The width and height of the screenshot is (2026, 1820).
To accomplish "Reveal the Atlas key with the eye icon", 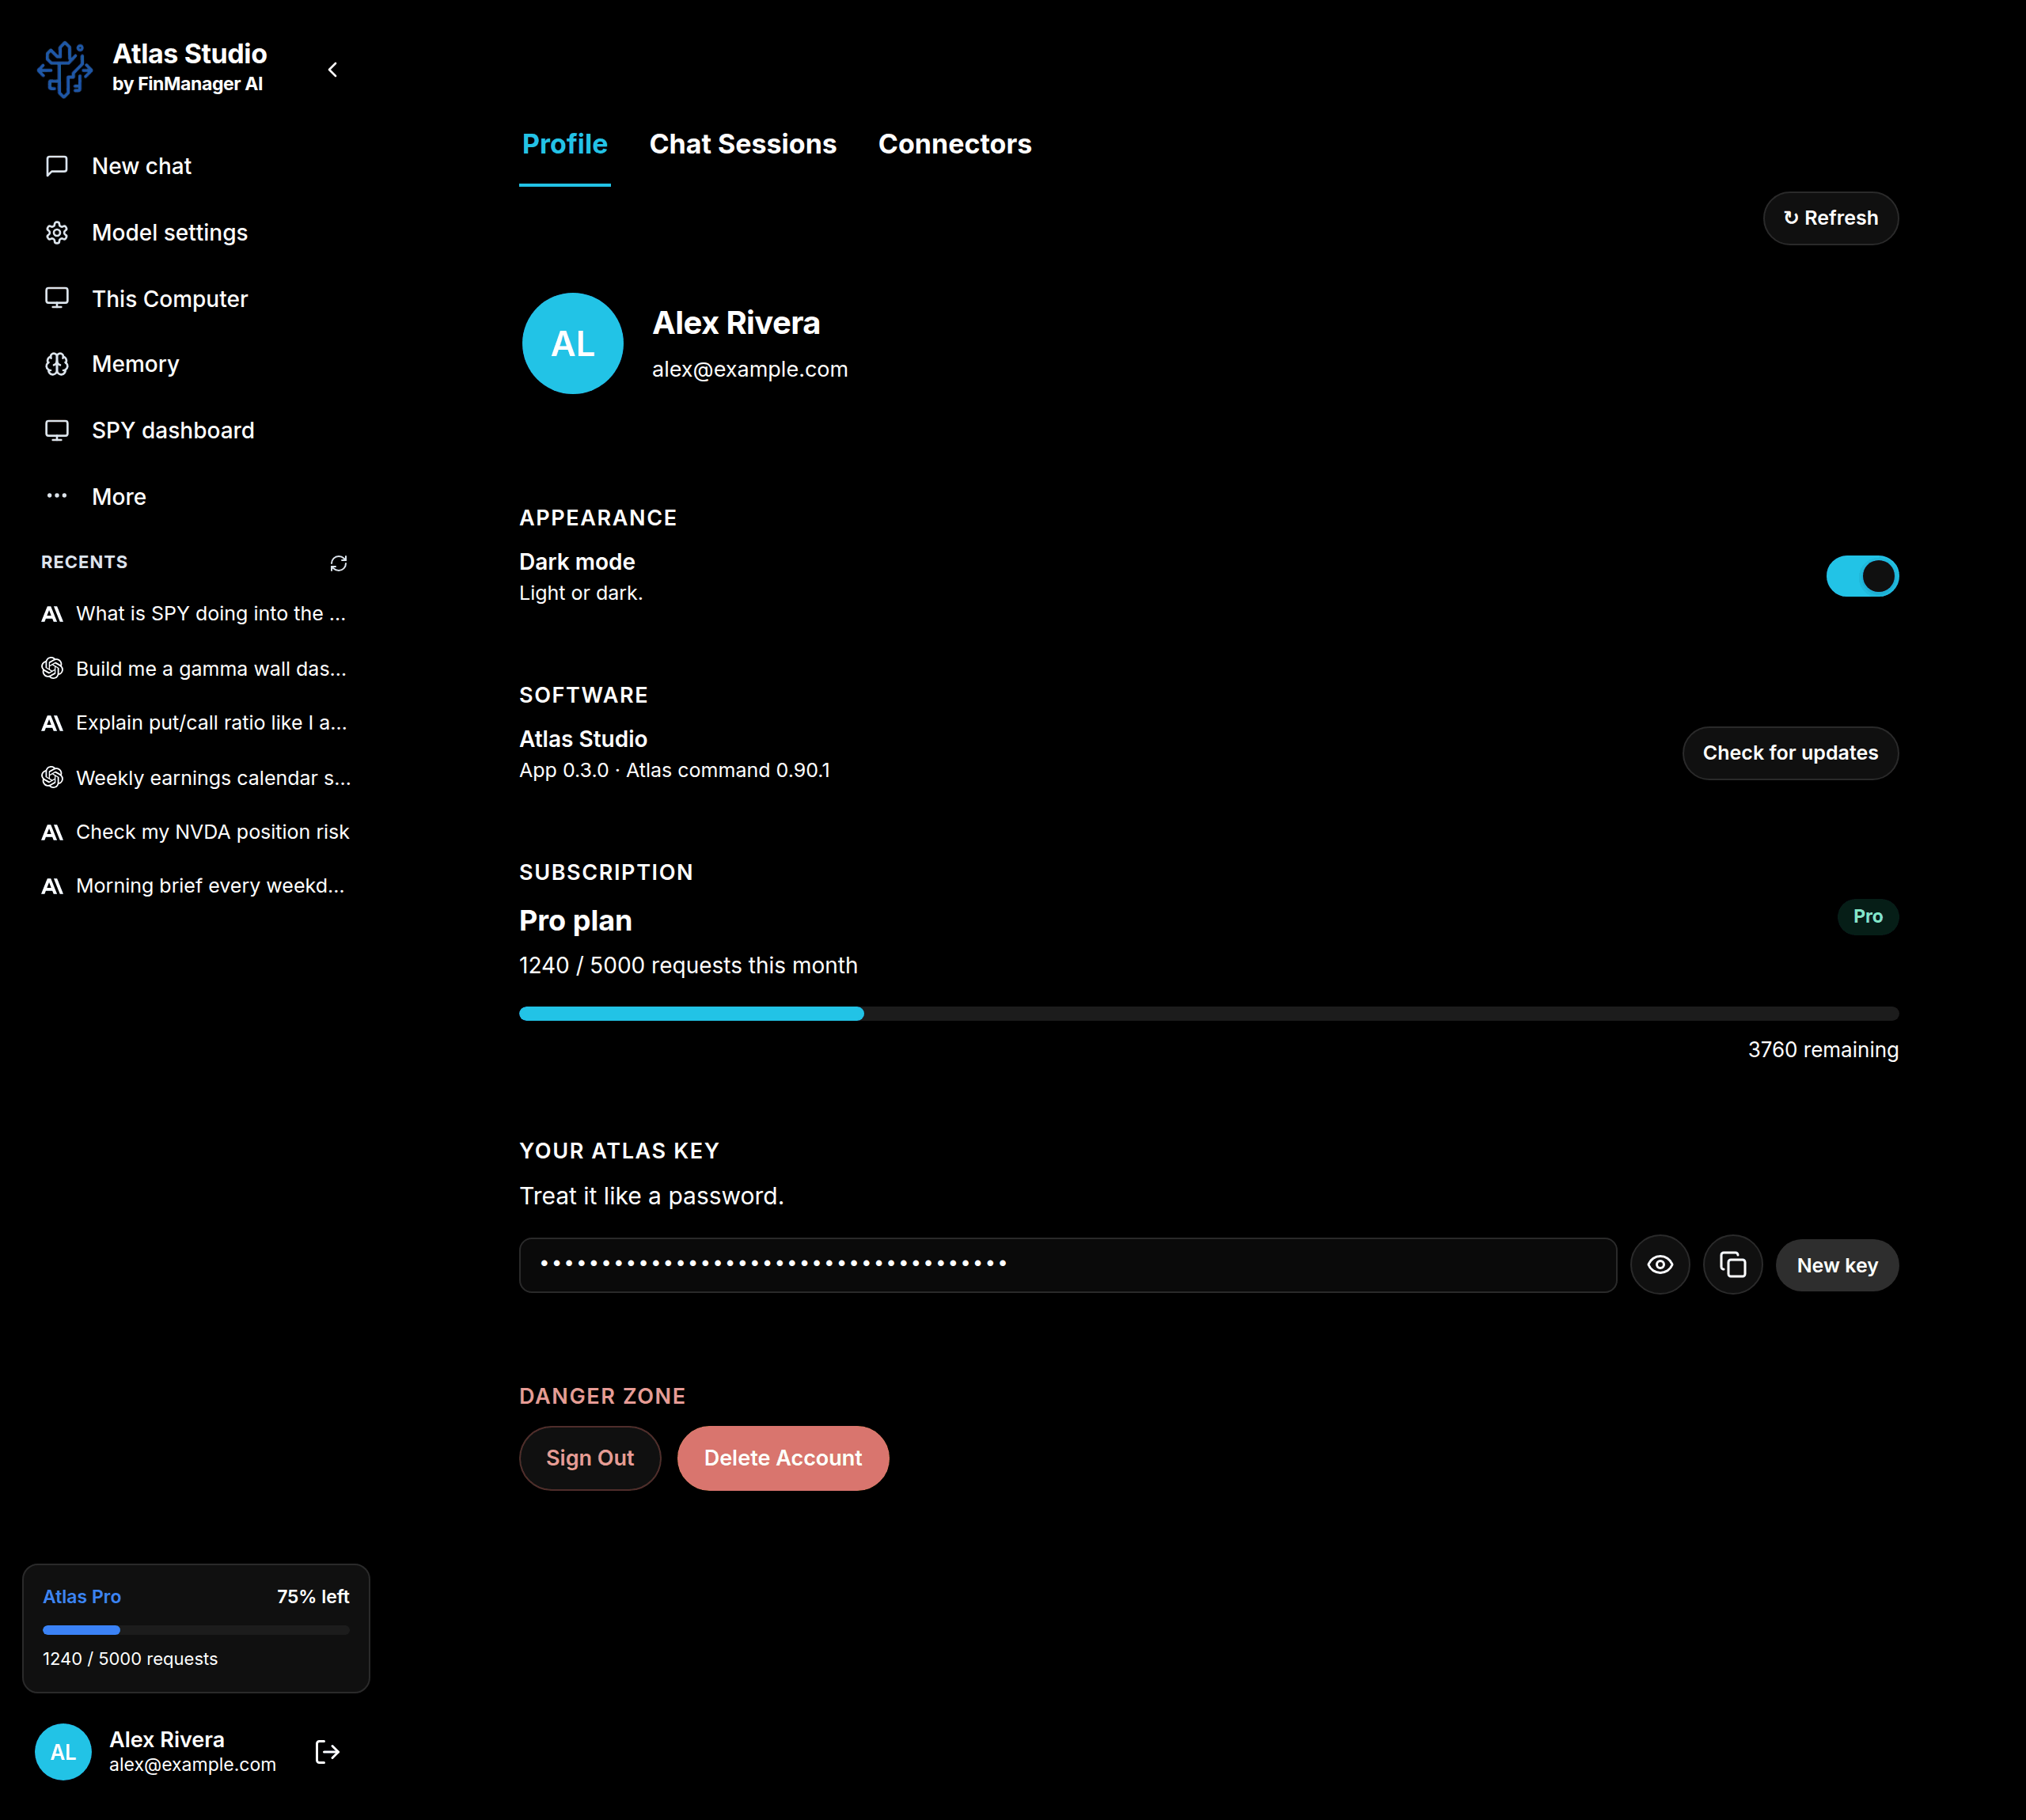I will click(1660, 1265).
